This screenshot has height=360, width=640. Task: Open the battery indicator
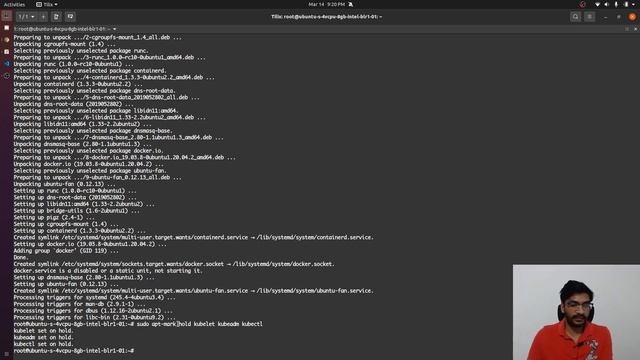(x=626, y=4)
